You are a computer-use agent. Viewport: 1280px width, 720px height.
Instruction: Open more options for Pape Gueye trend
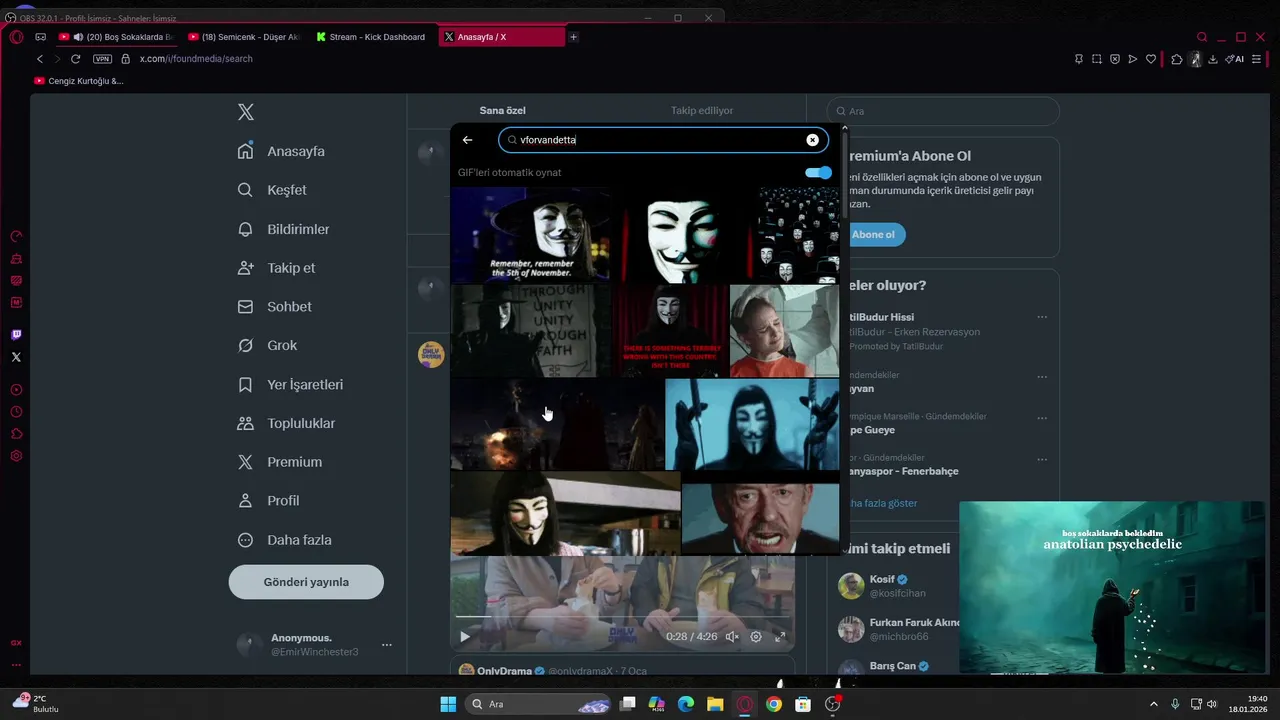point(1042,418)
